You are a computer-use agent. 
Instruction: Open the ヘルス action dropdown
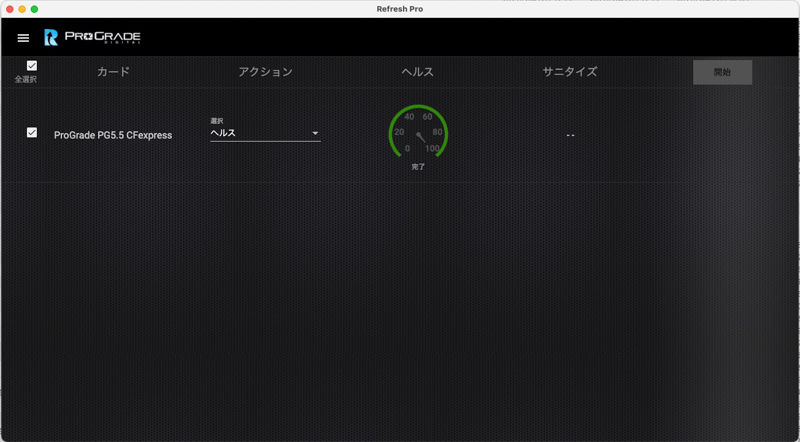265,133
